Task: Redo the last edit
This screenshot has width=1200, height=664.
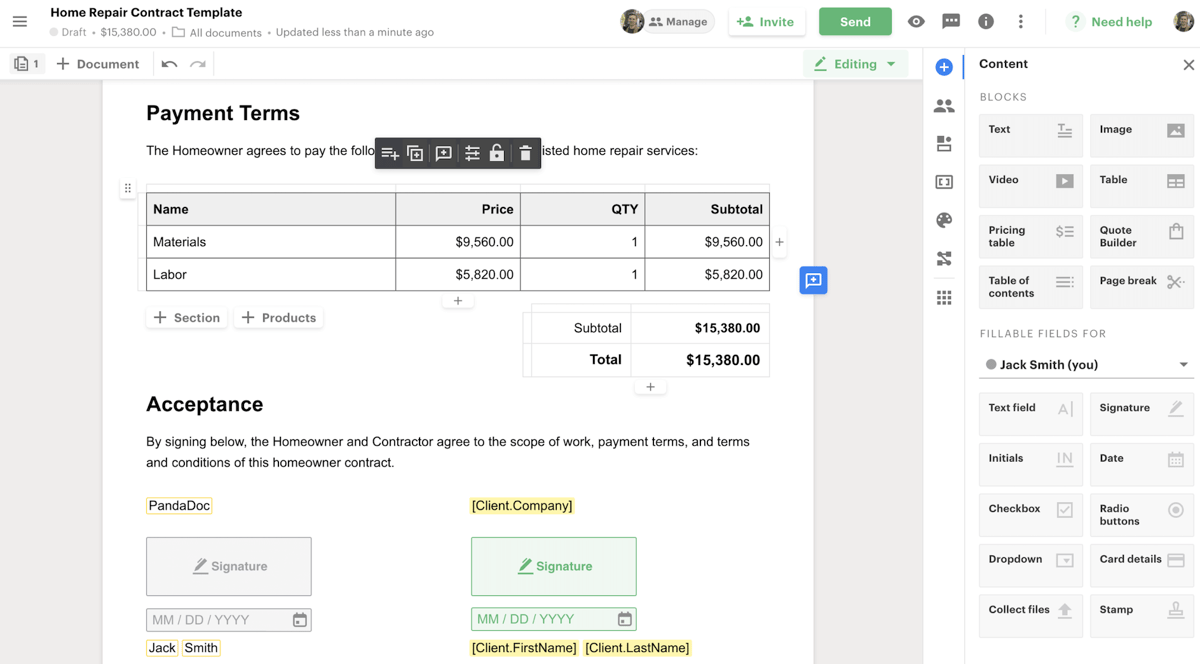Action: (198, 64)
